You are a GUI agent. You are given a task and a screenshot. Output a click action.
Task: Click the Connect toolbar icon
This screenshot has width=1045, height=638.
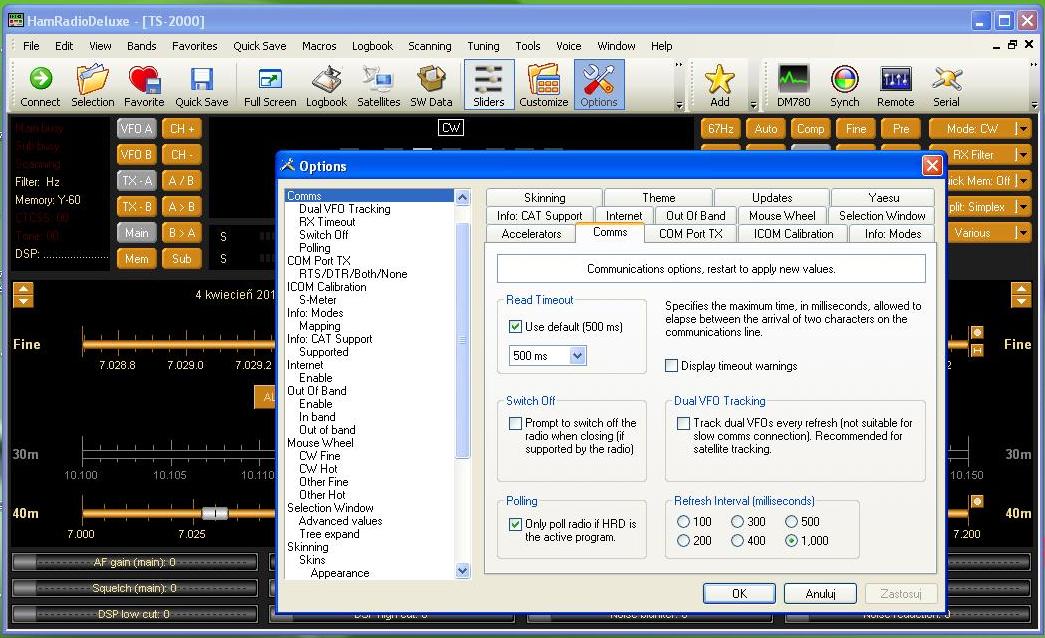(40, 86)
